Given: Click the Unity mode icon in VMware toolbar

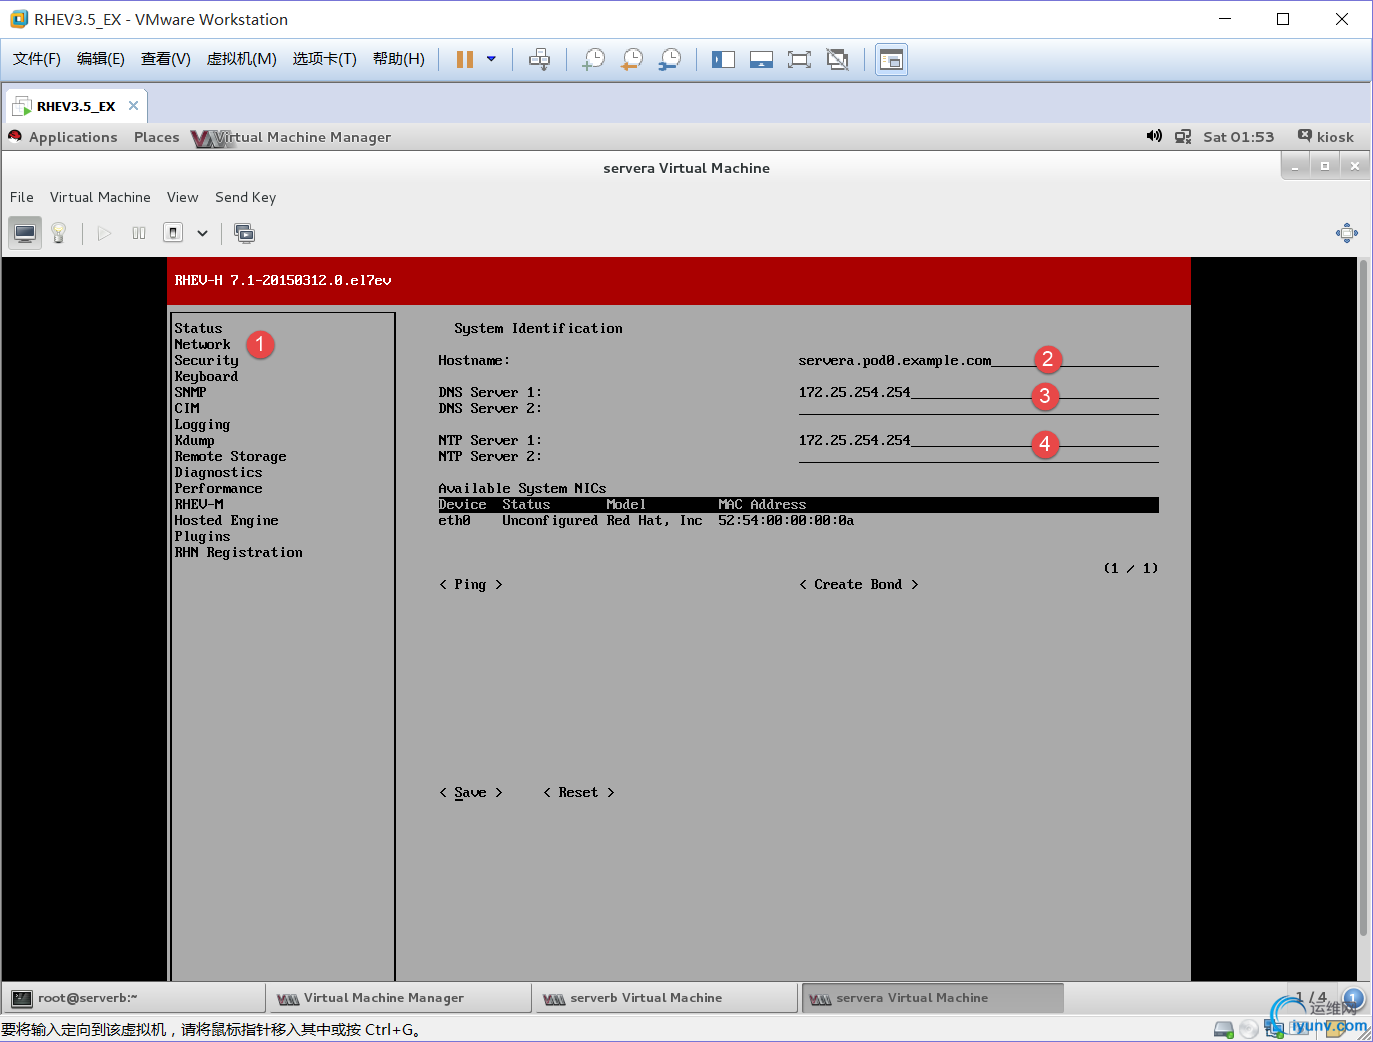Looking at the screenshot, I should (x=837, y=60).
